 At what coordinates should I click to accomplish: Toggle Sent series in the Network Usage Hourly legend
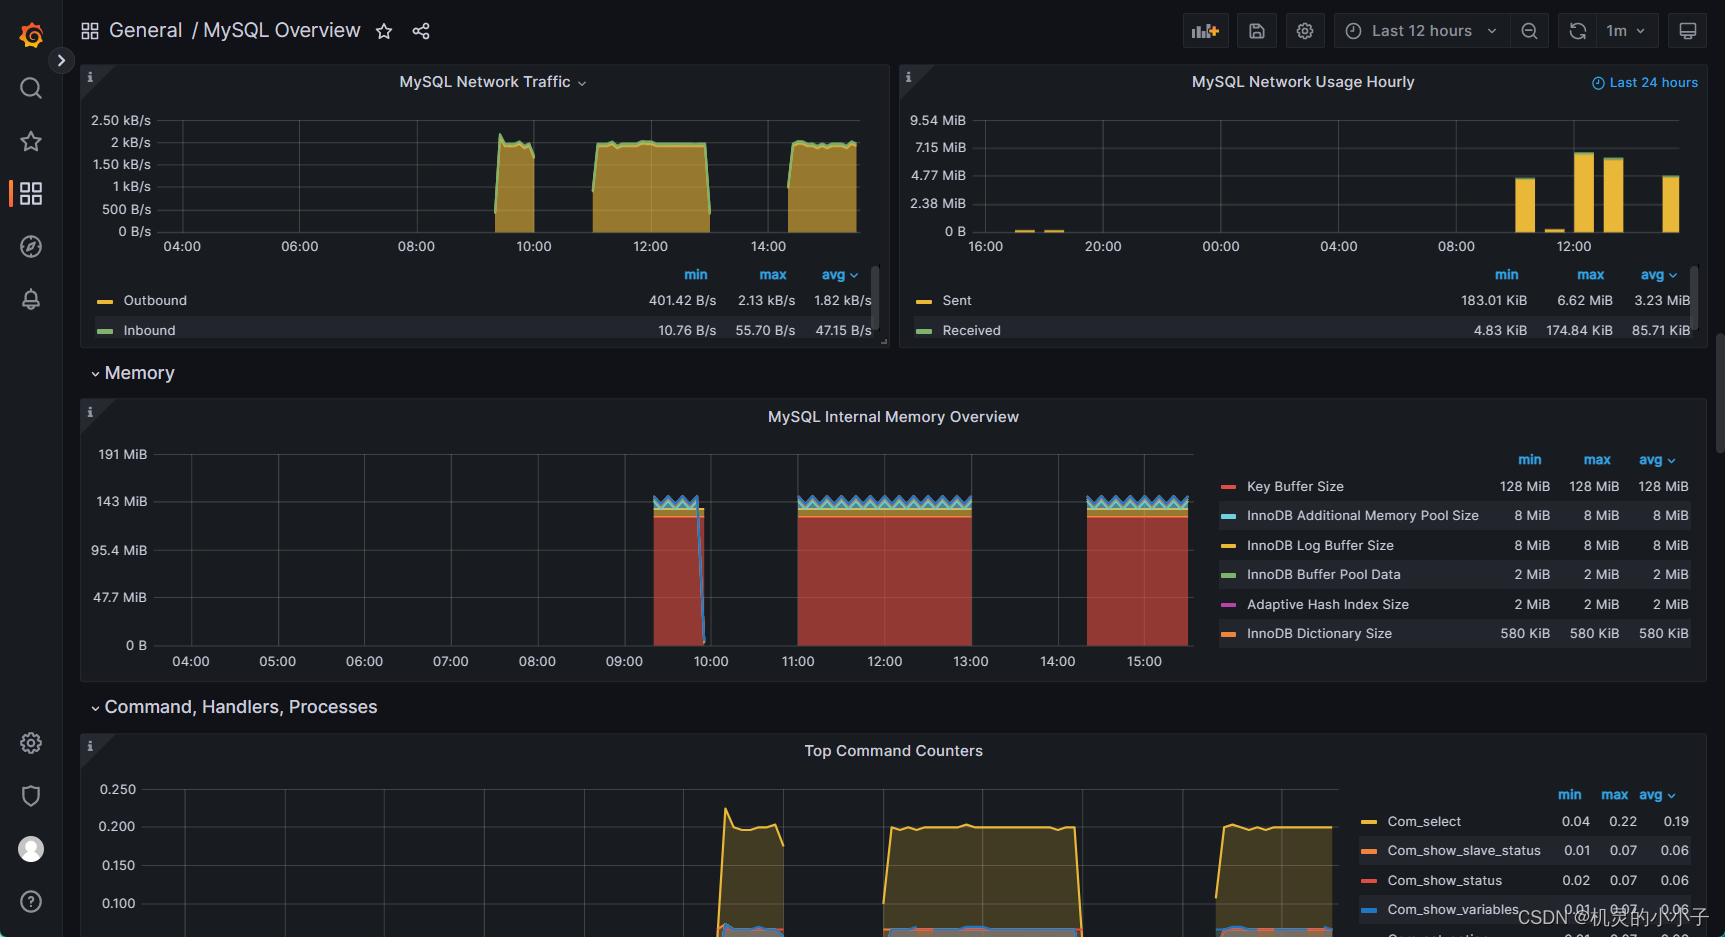(x=957, y=300)
